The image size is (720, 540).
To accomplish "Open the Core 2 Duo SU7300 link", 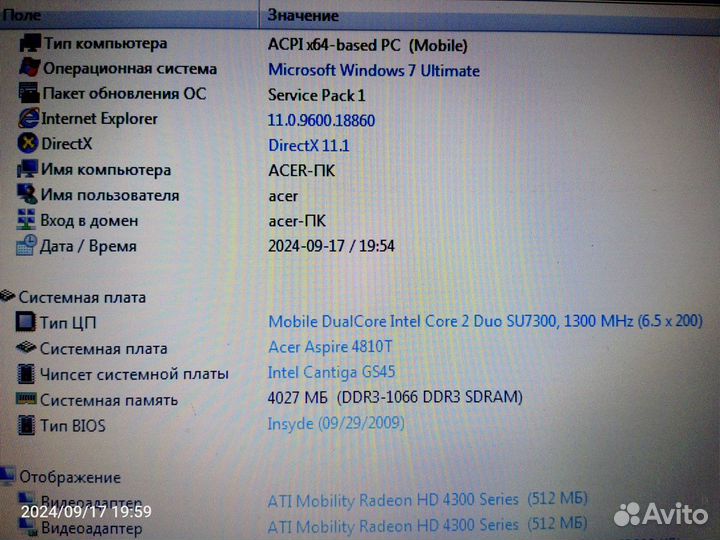I will (485, 321).
